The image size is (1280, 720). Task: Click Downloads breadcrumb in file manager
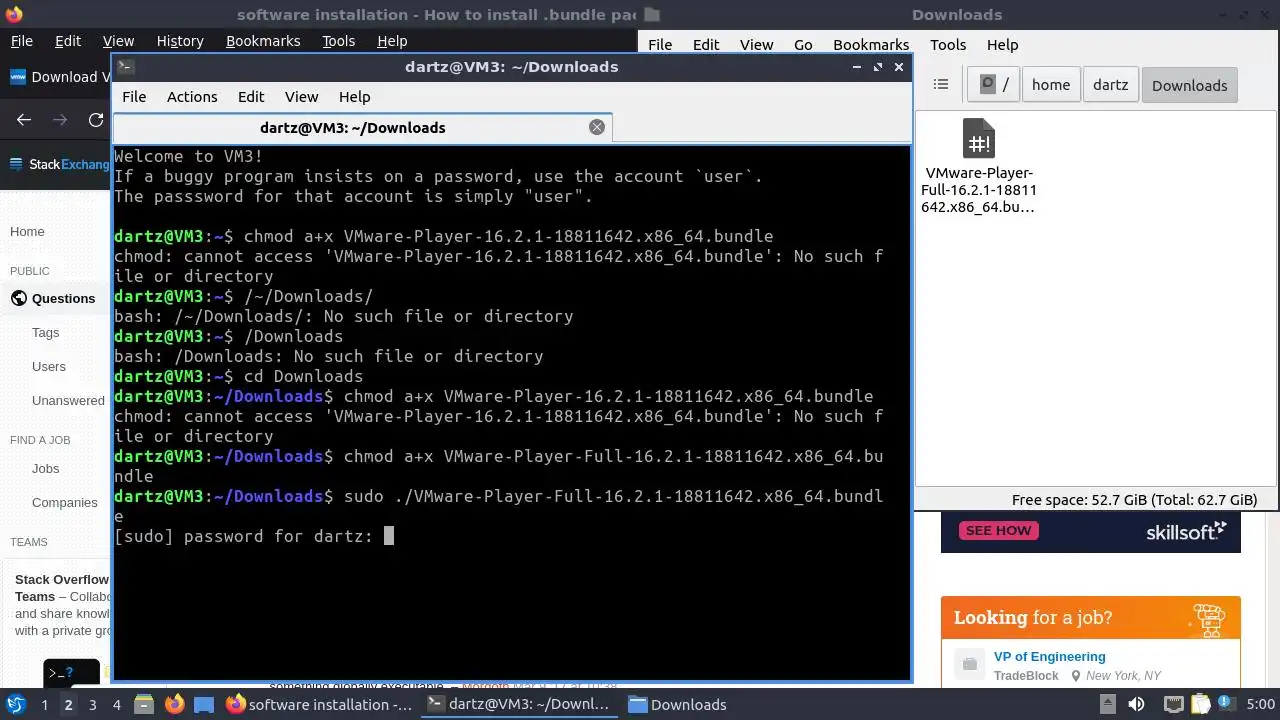(x=1189, y=85)
